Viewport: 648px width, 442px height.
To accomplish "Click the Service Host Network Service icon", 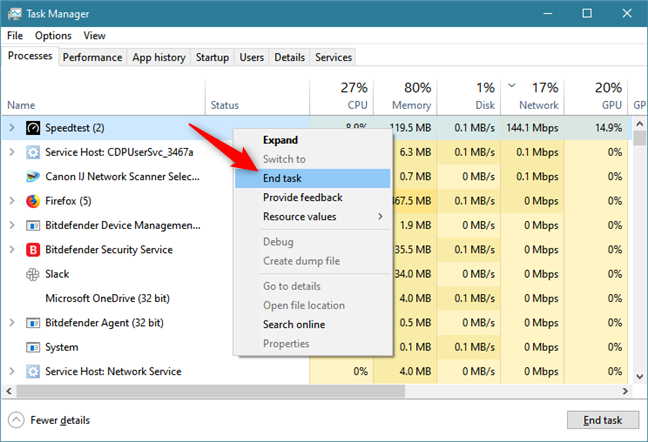I will (x=33, y=372).
